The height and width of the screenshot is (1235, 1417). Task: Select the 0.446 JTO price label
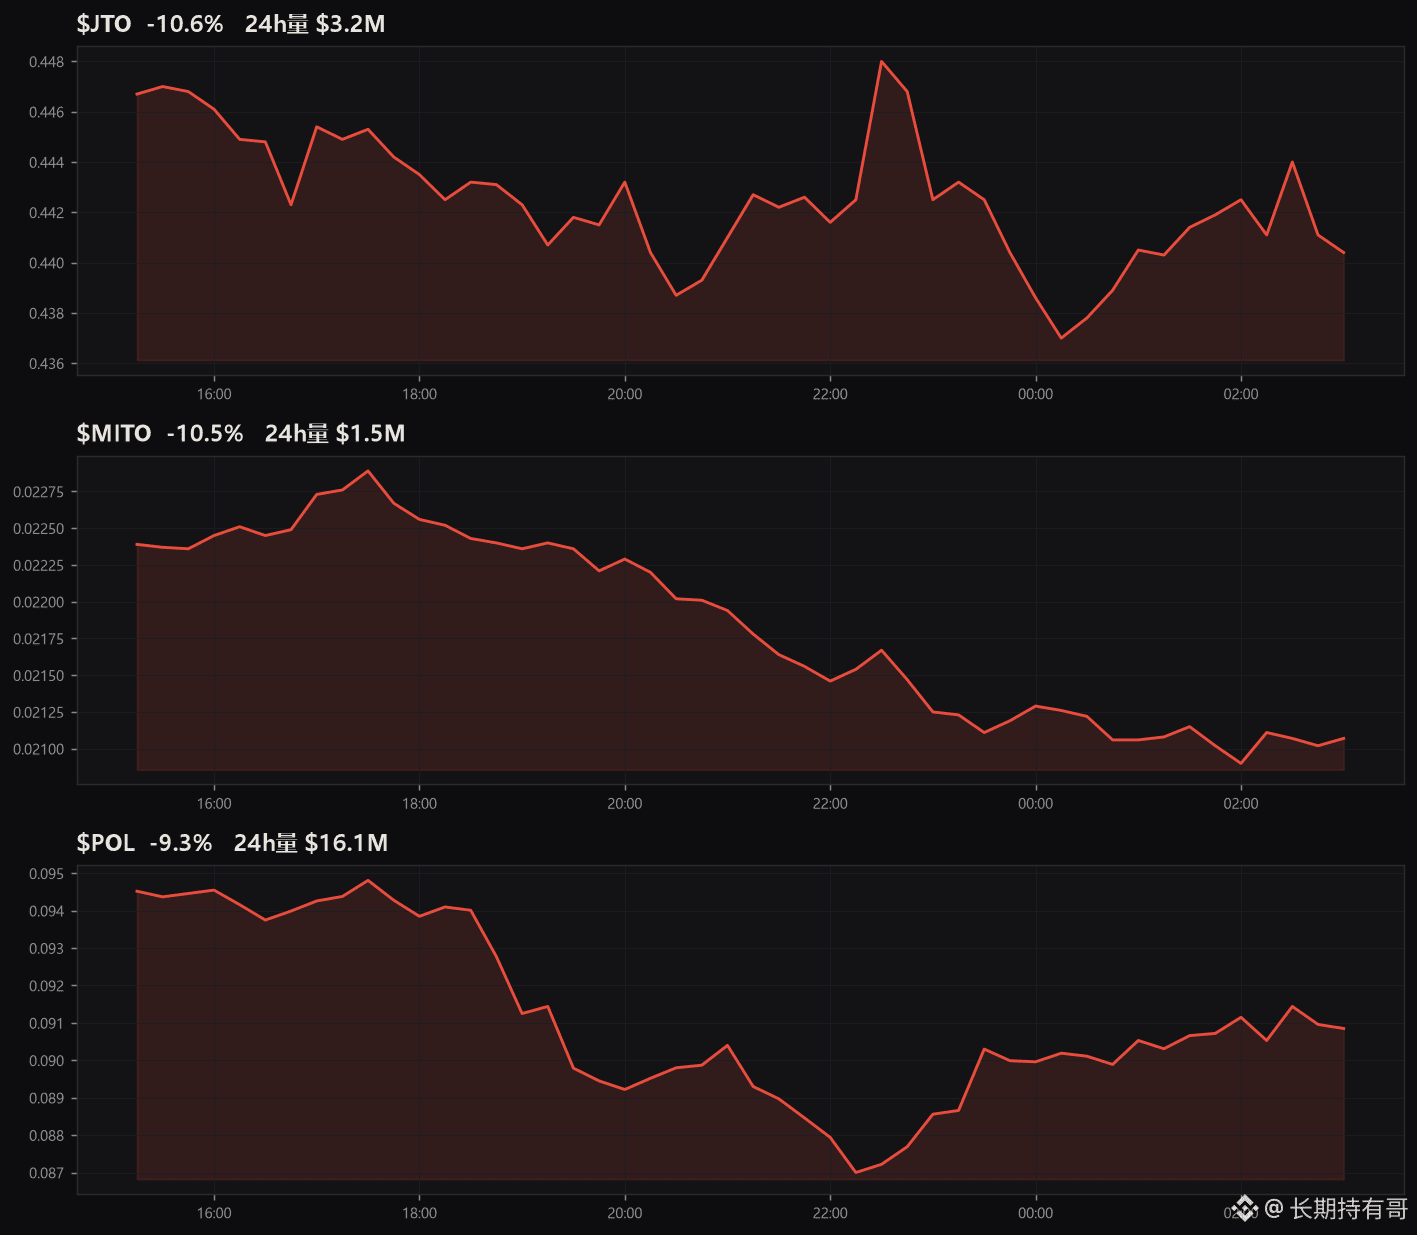pyautogui.click(x=46, y=112)
